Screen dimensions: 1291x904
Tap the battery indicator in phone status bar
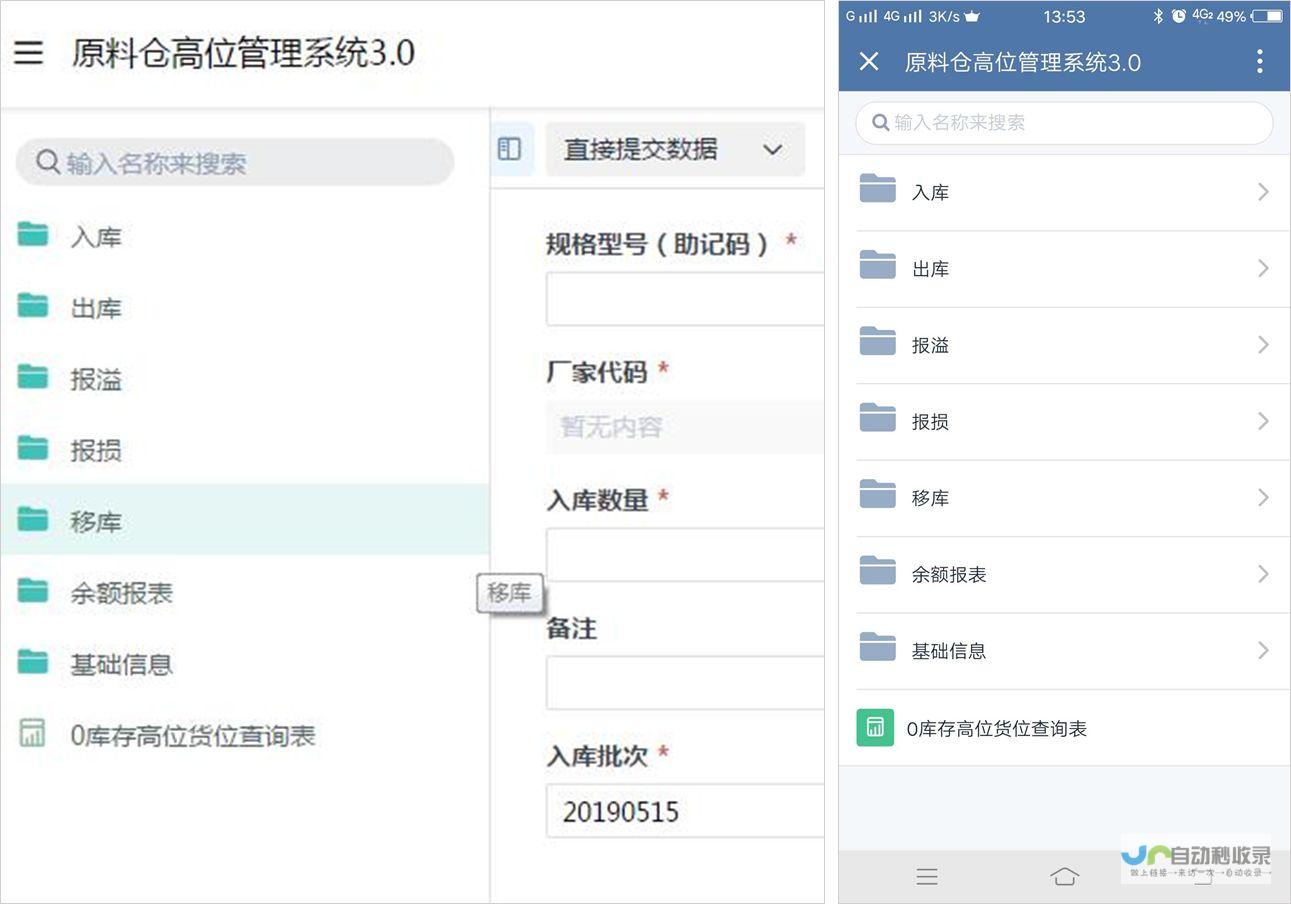[1266, 16]
